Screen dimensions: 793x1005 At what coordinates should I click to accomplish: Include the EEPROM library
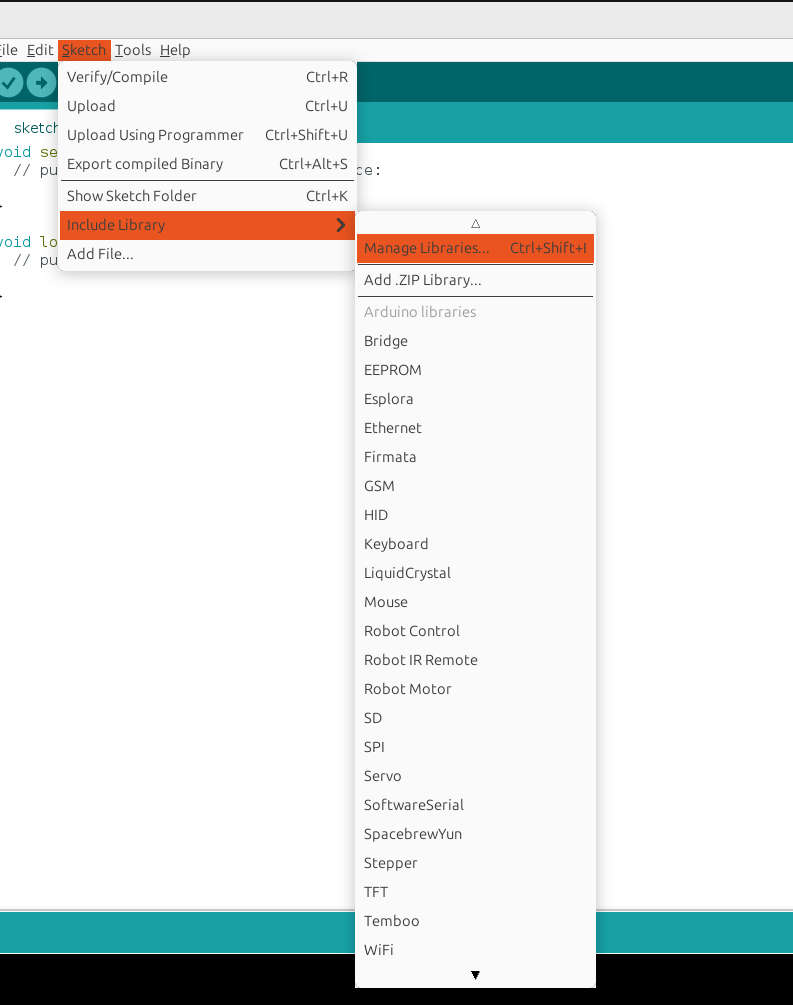(475, 370)
